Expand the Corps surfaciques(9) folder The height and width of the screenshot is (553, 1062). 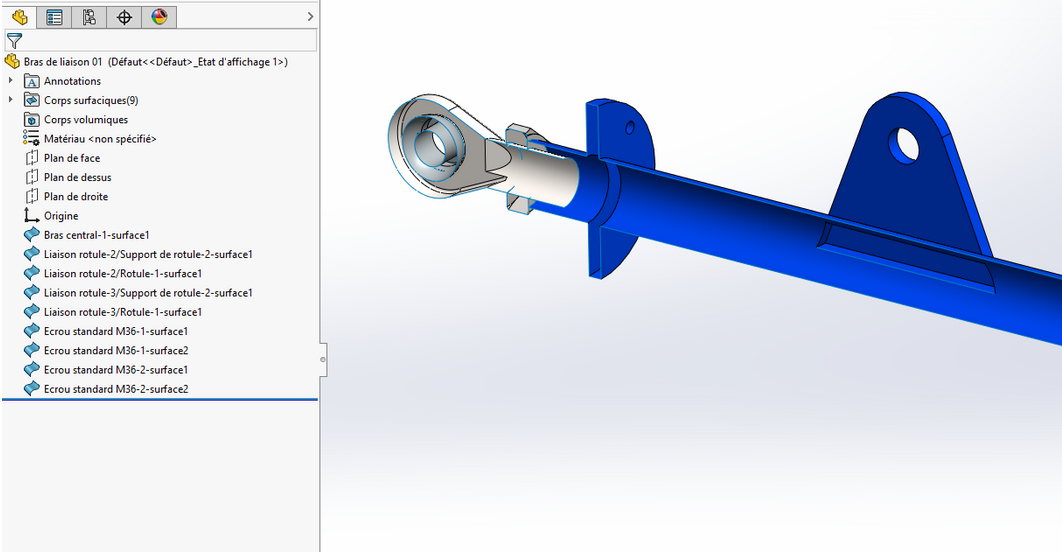[10, 100]
